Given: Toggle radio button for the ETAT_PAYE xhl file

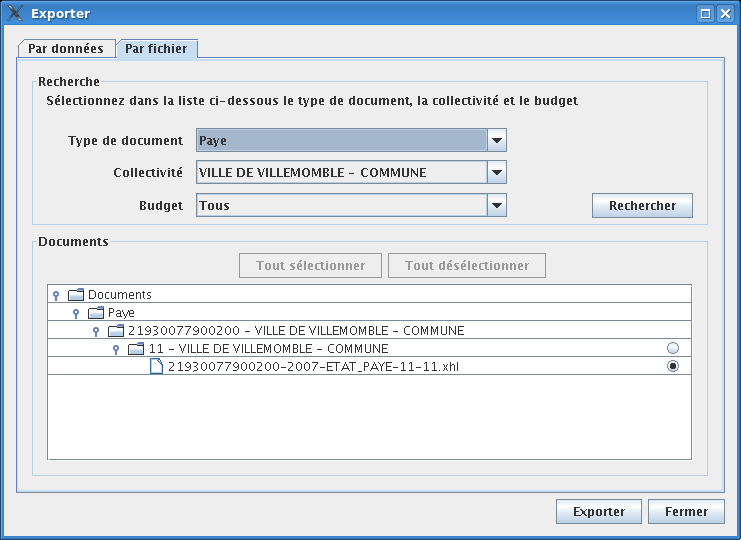Looking at the screenshot, I should (x=673, y=367).
